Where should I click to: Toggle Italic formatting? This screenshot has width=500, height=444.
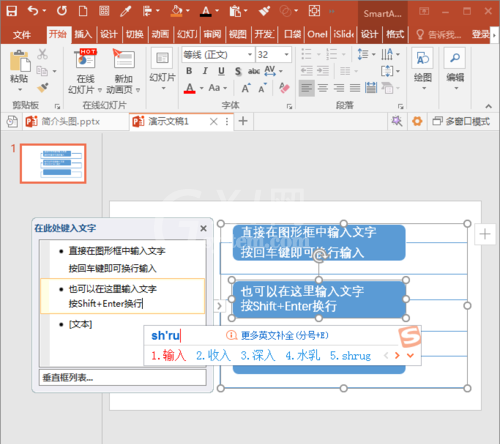coord(205,71)
